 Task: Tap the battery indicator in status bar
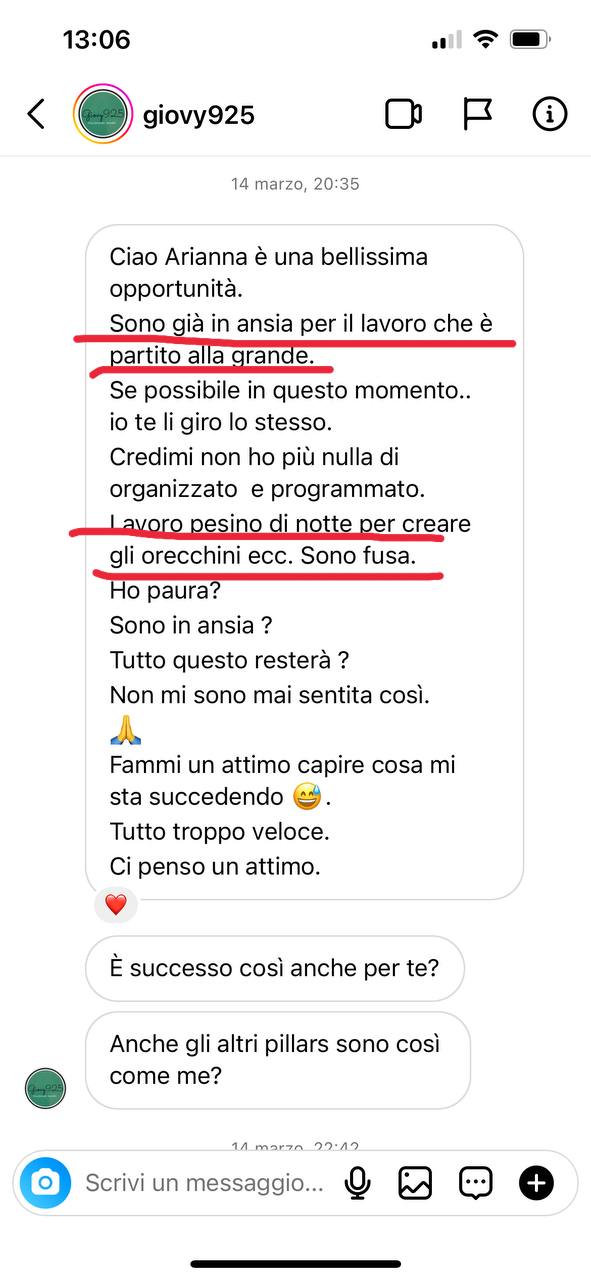click(532, 41)
